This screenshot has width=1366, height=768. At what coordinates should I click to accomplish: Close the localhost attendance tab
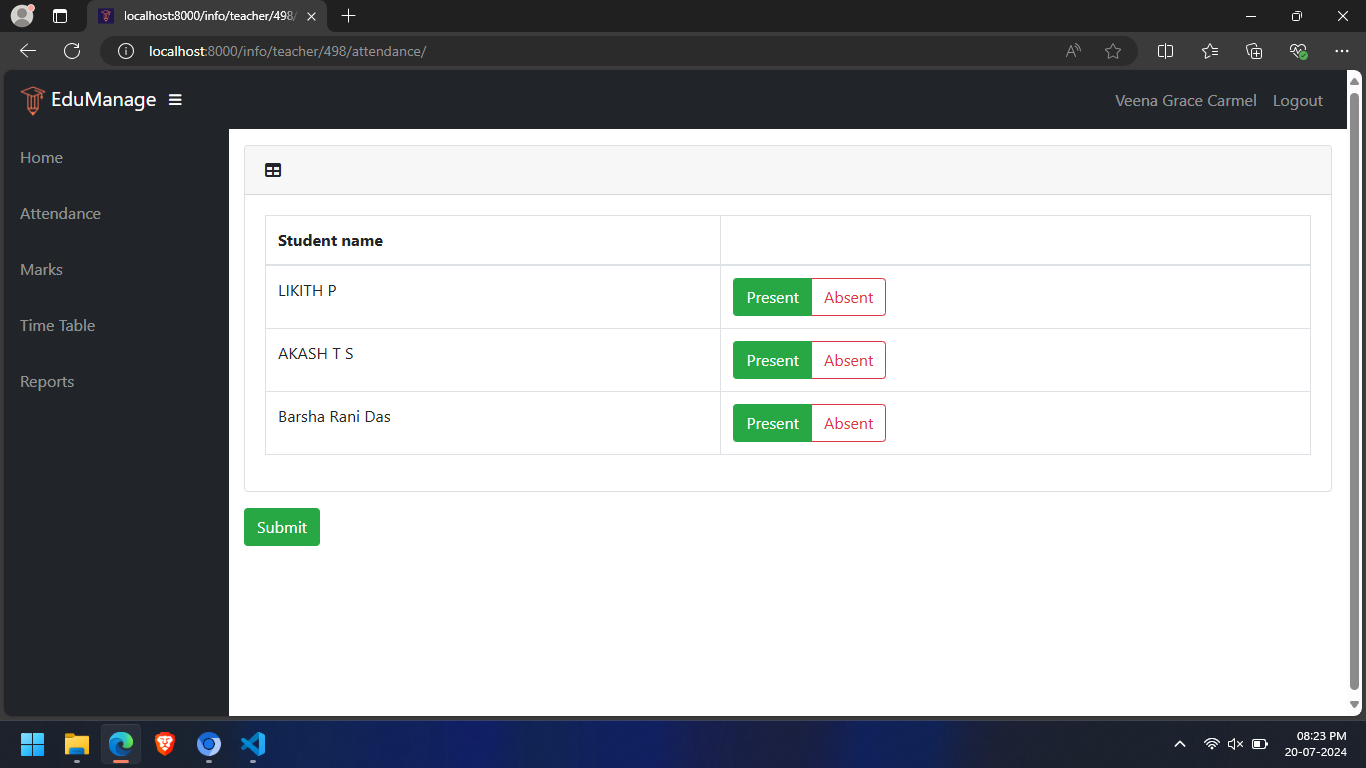[x=312, y=16]
